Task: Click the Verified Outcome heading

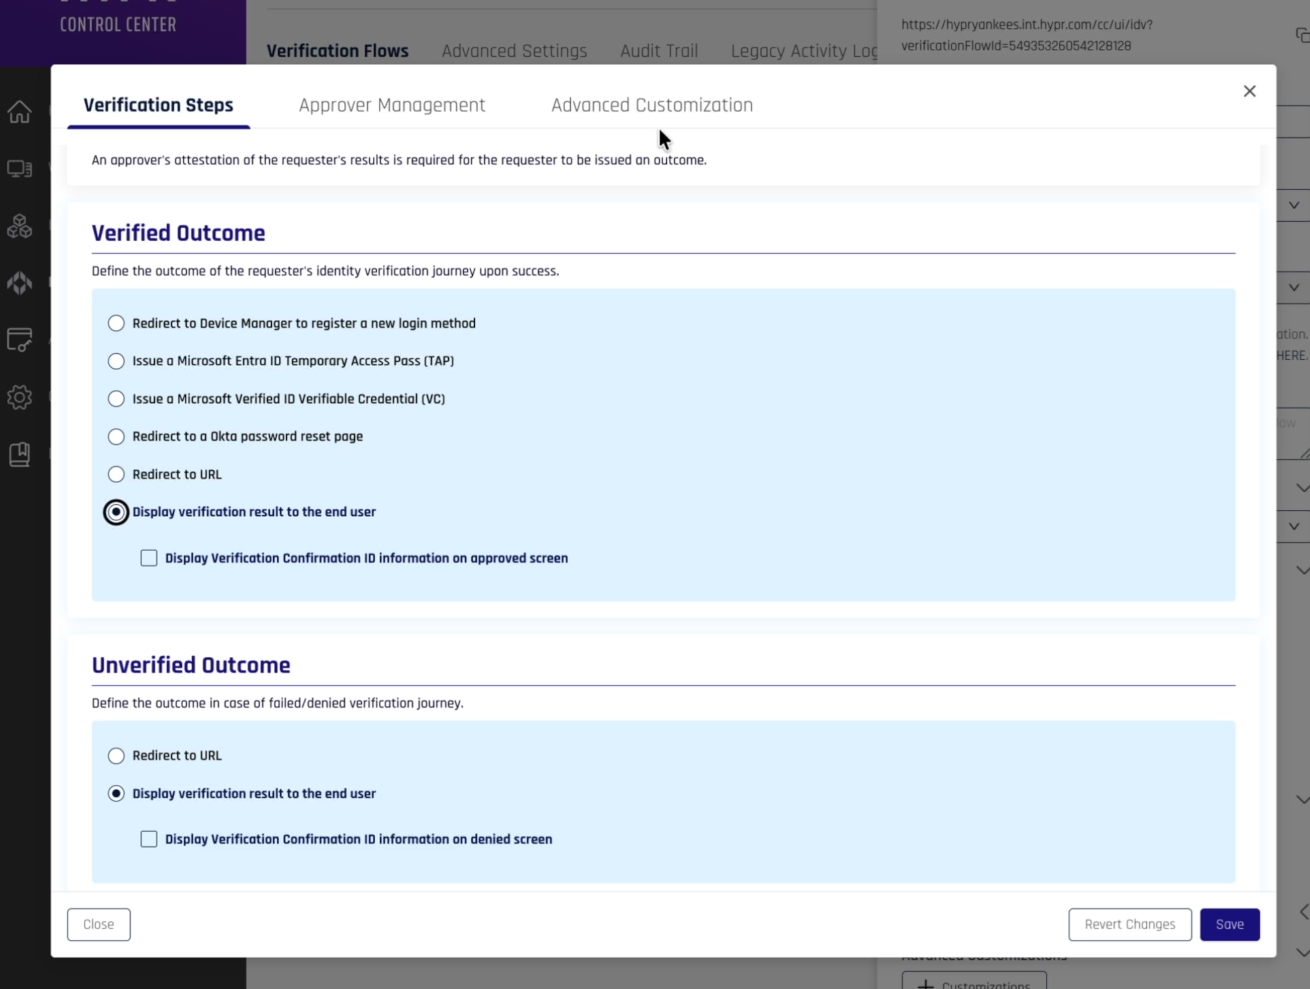Action: click(x=178, y=233)
